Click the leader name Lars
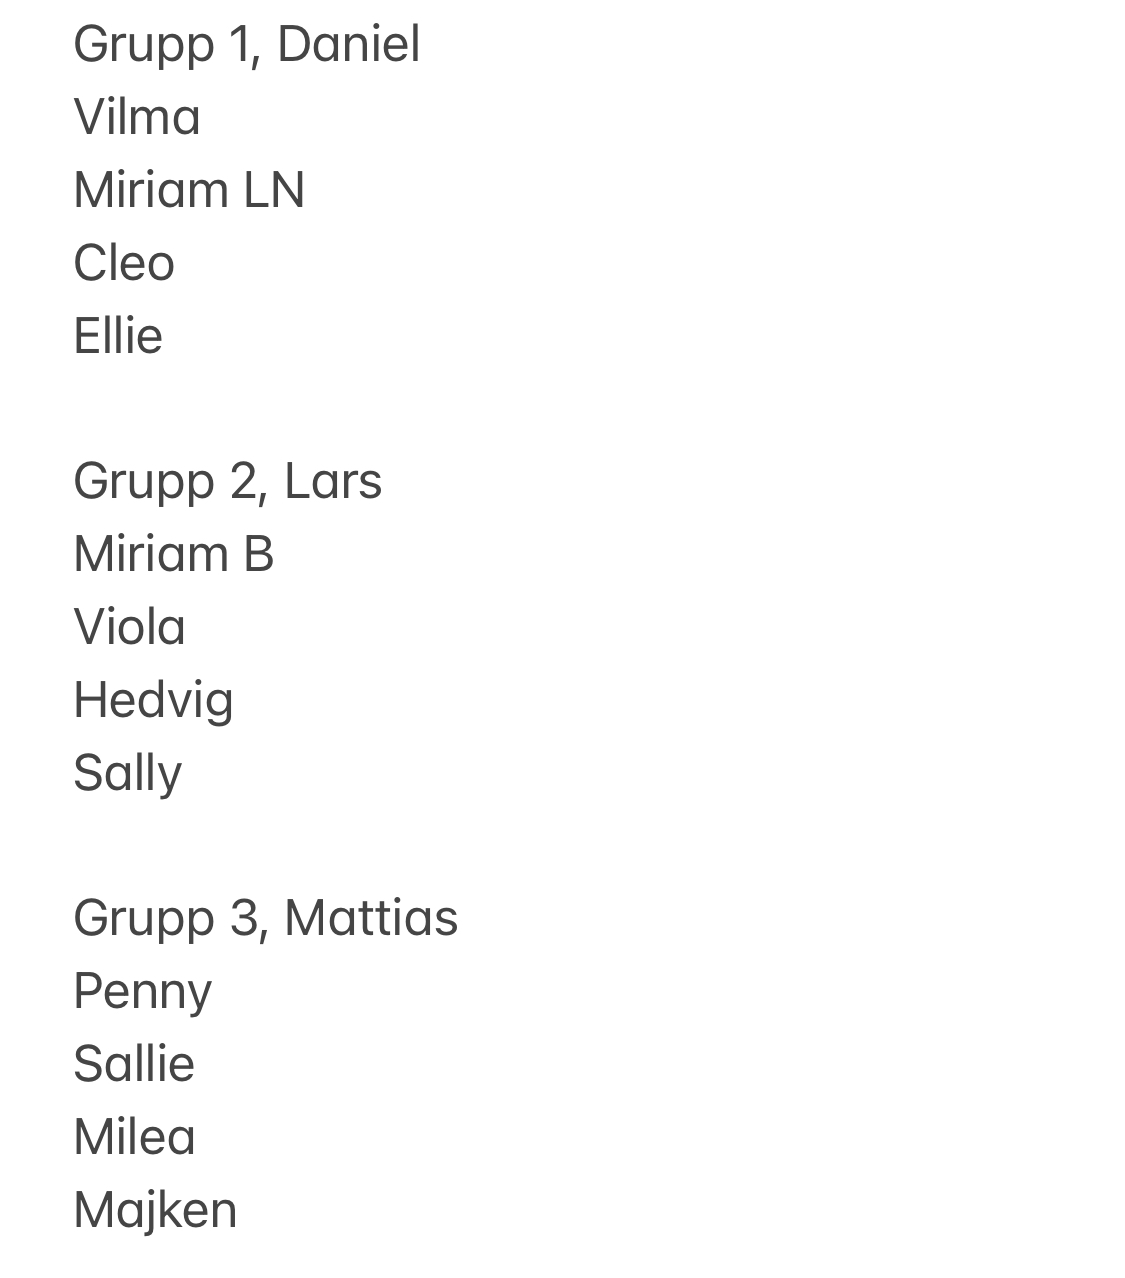This screenshot has width=1125, height=1278. coord(333,481)
